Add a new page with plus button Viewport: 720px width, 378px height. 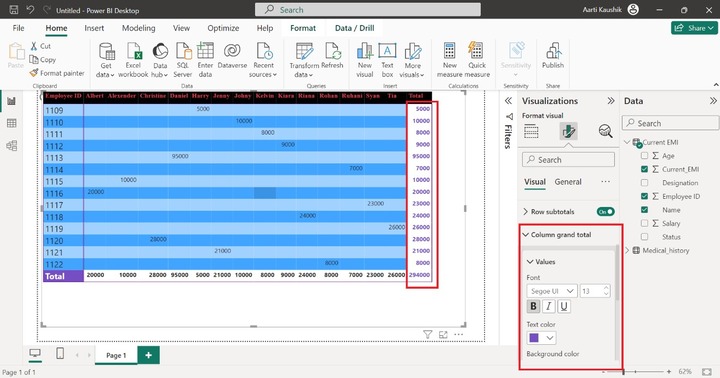(x=148, y=355)
